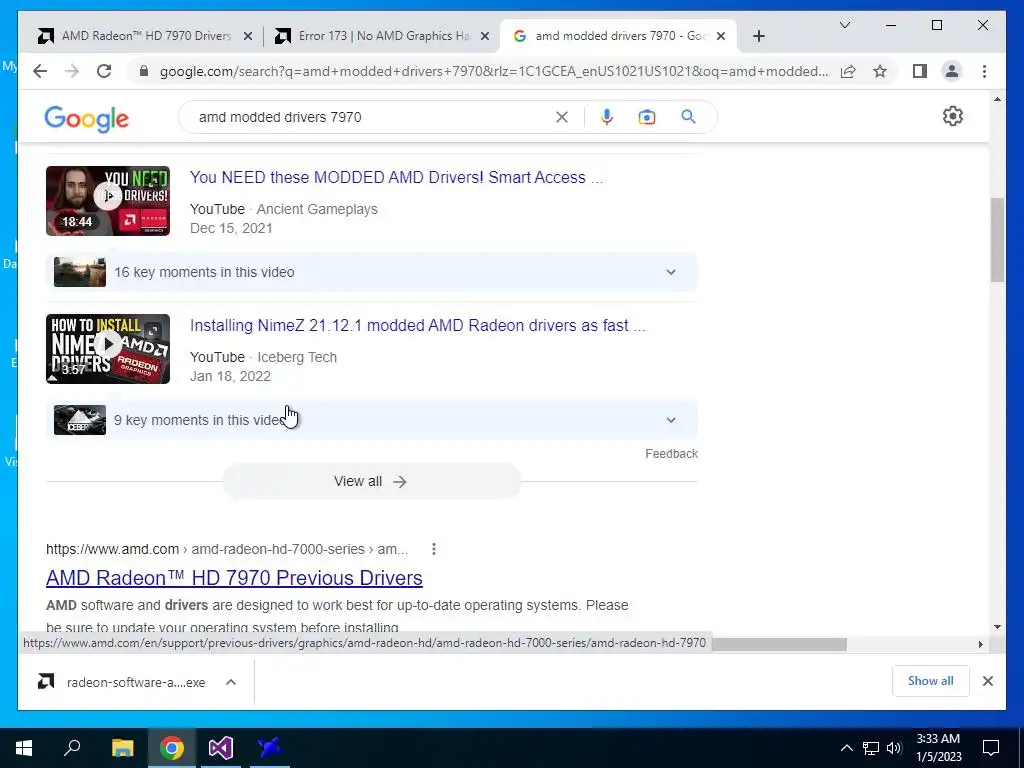Viewport: 1024px width, 768px height.
Task: Send Feedback on video results
Action: (x=671, y=454)
